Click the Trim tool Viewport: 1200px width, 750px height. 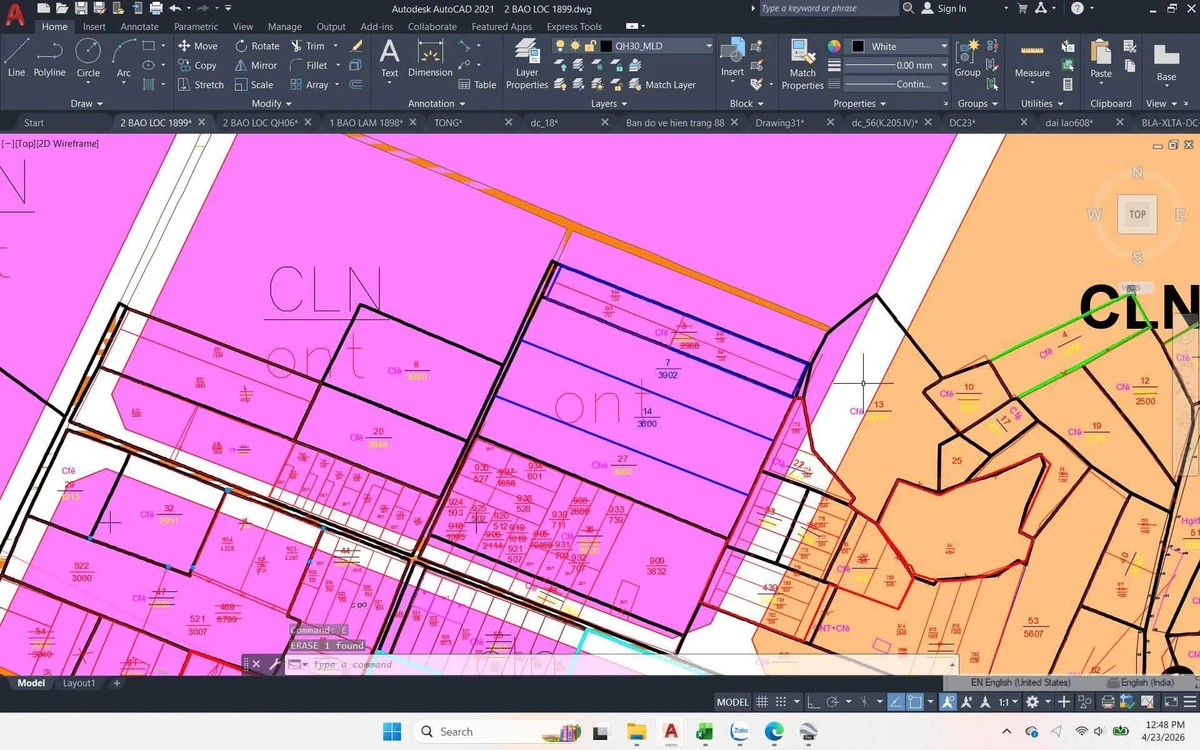click(x=307, y=46)
